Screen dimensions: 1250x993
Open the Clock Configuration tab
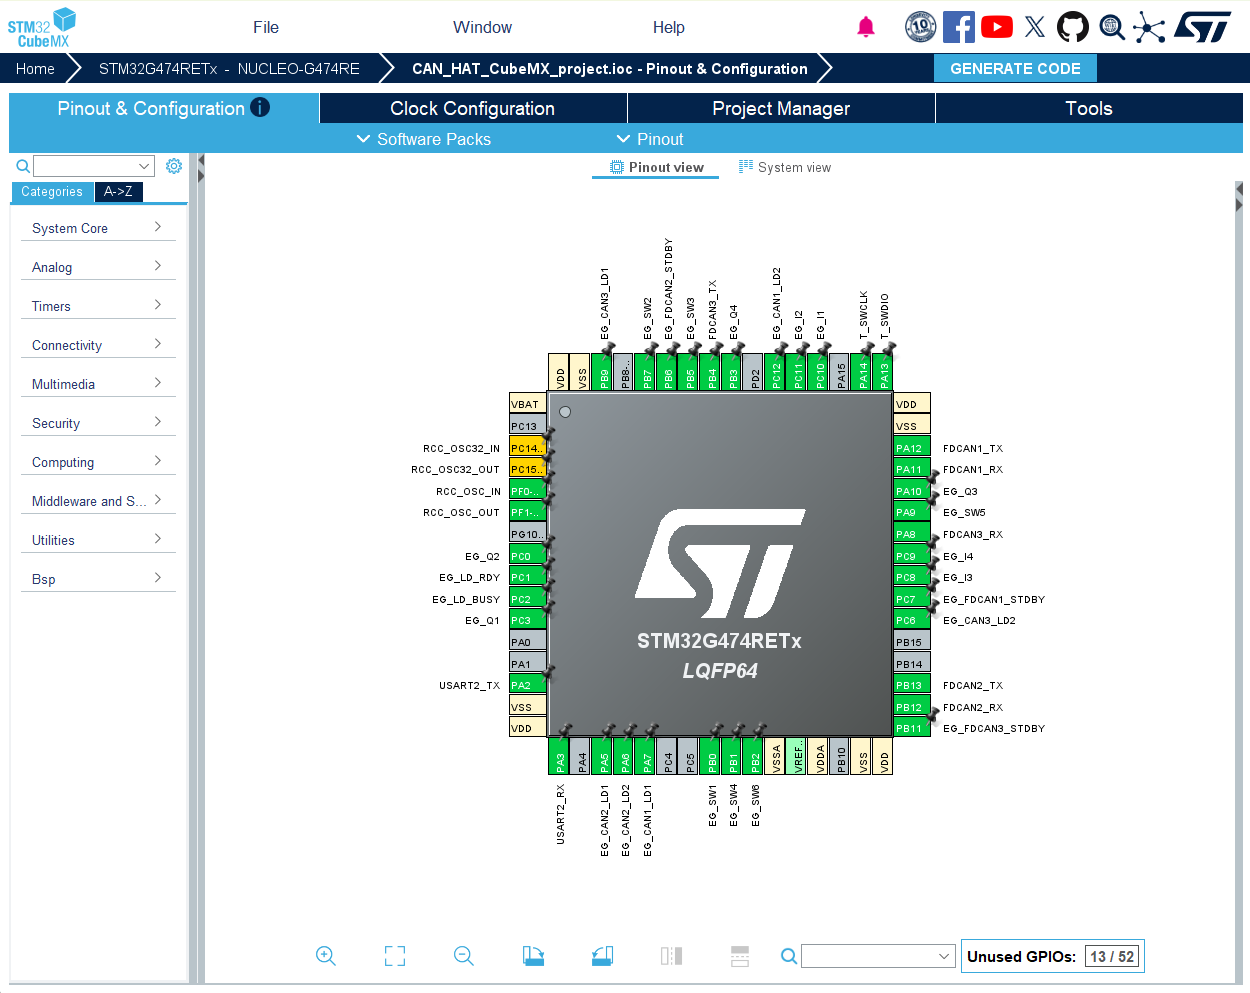[x=473, y=108]
